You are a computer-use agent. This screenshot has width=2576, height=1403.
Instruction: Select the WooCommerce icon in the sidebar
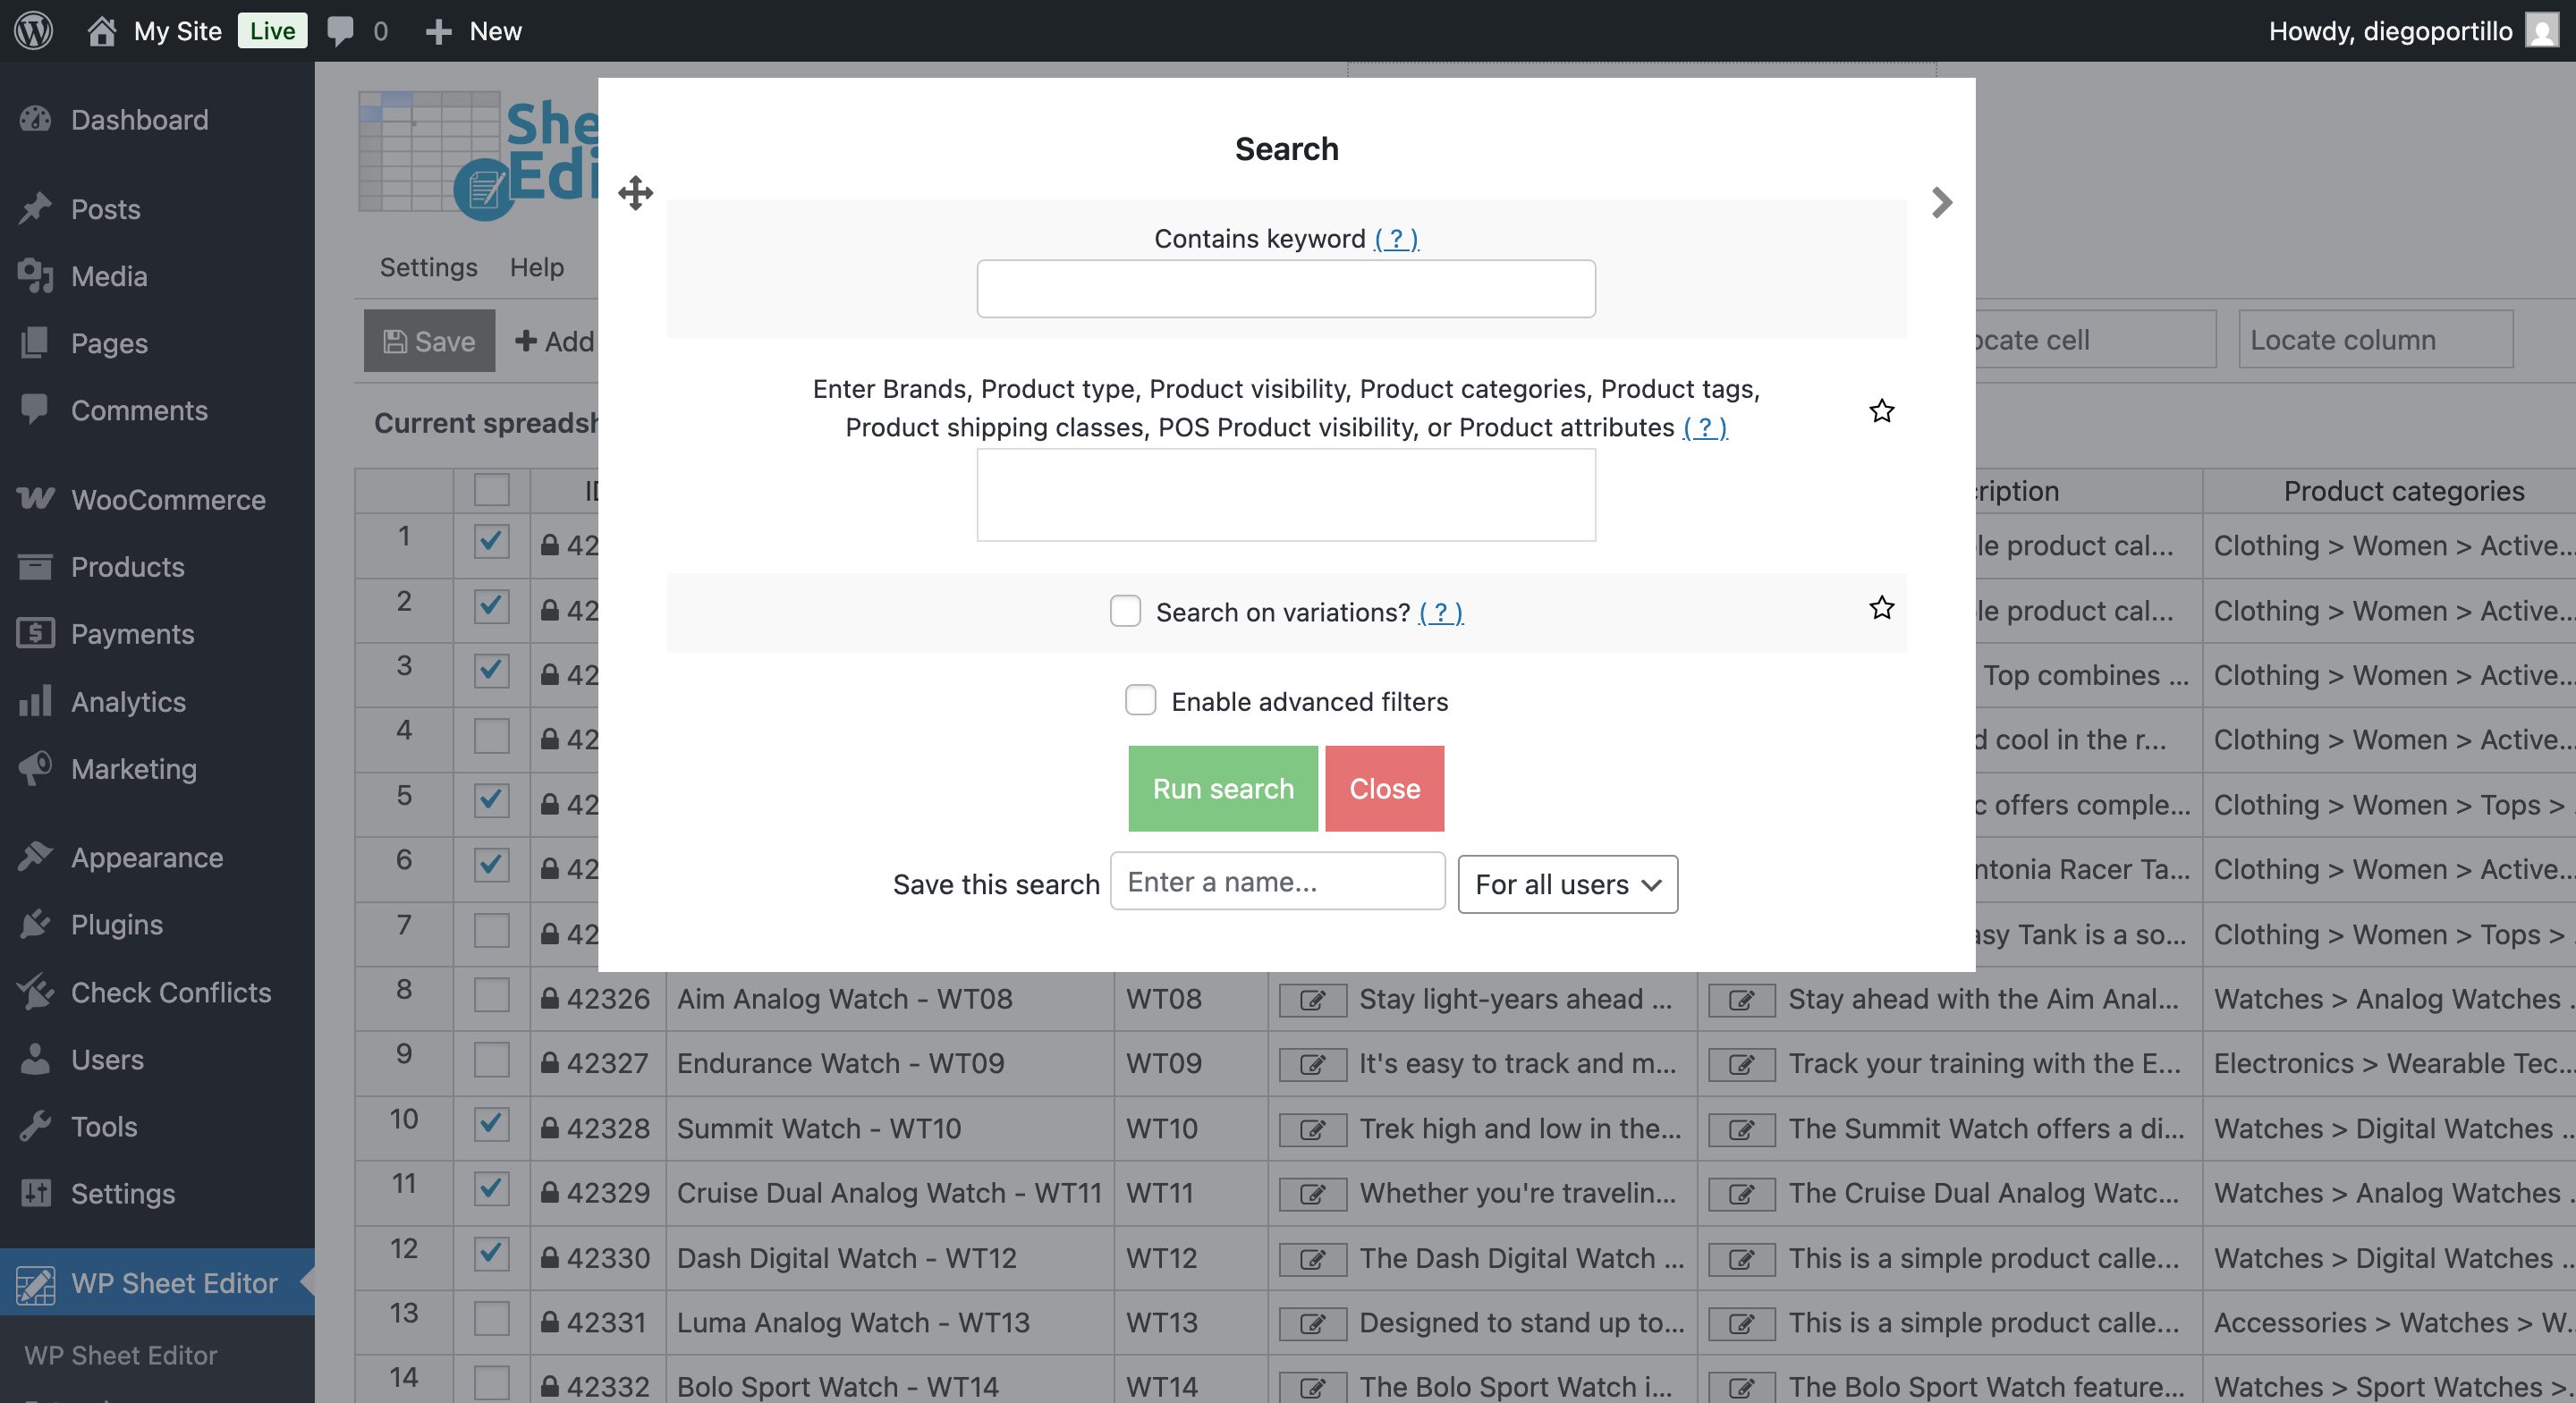coord(34,499)
